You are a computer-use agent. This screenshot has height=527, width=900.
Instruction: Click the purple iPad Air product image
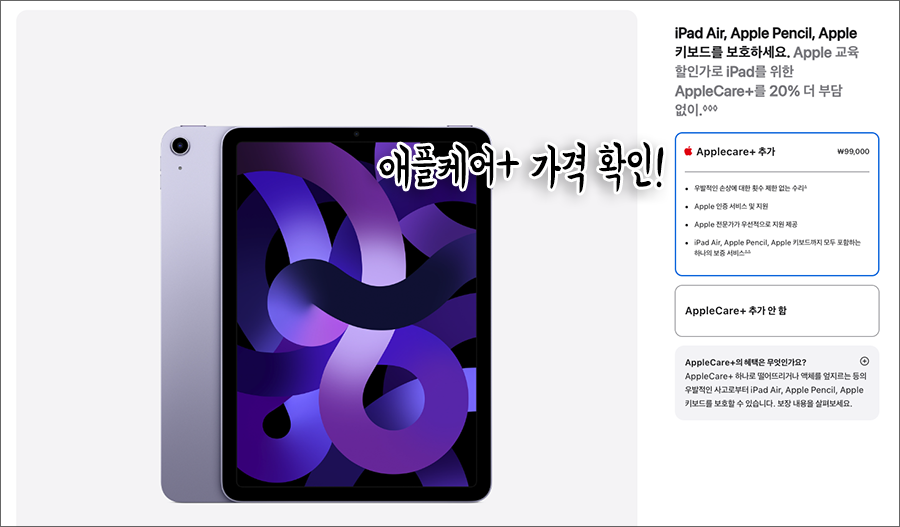click(x=326, y=314)
